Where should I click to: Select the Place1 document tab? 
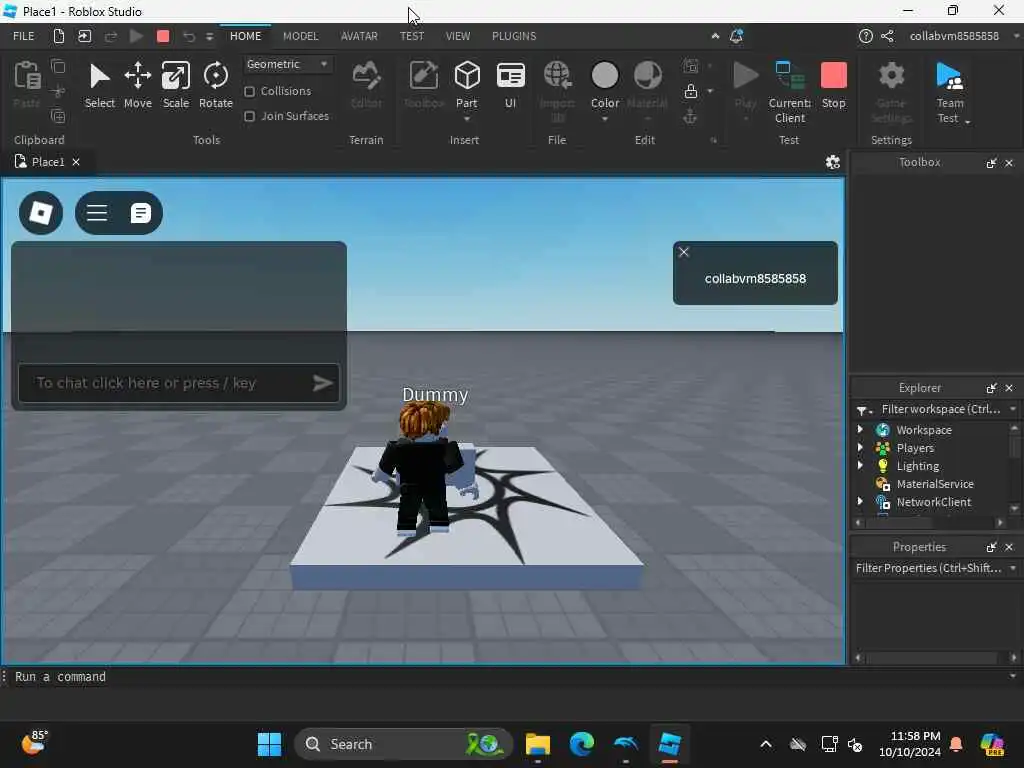click(x=48, y=162)
